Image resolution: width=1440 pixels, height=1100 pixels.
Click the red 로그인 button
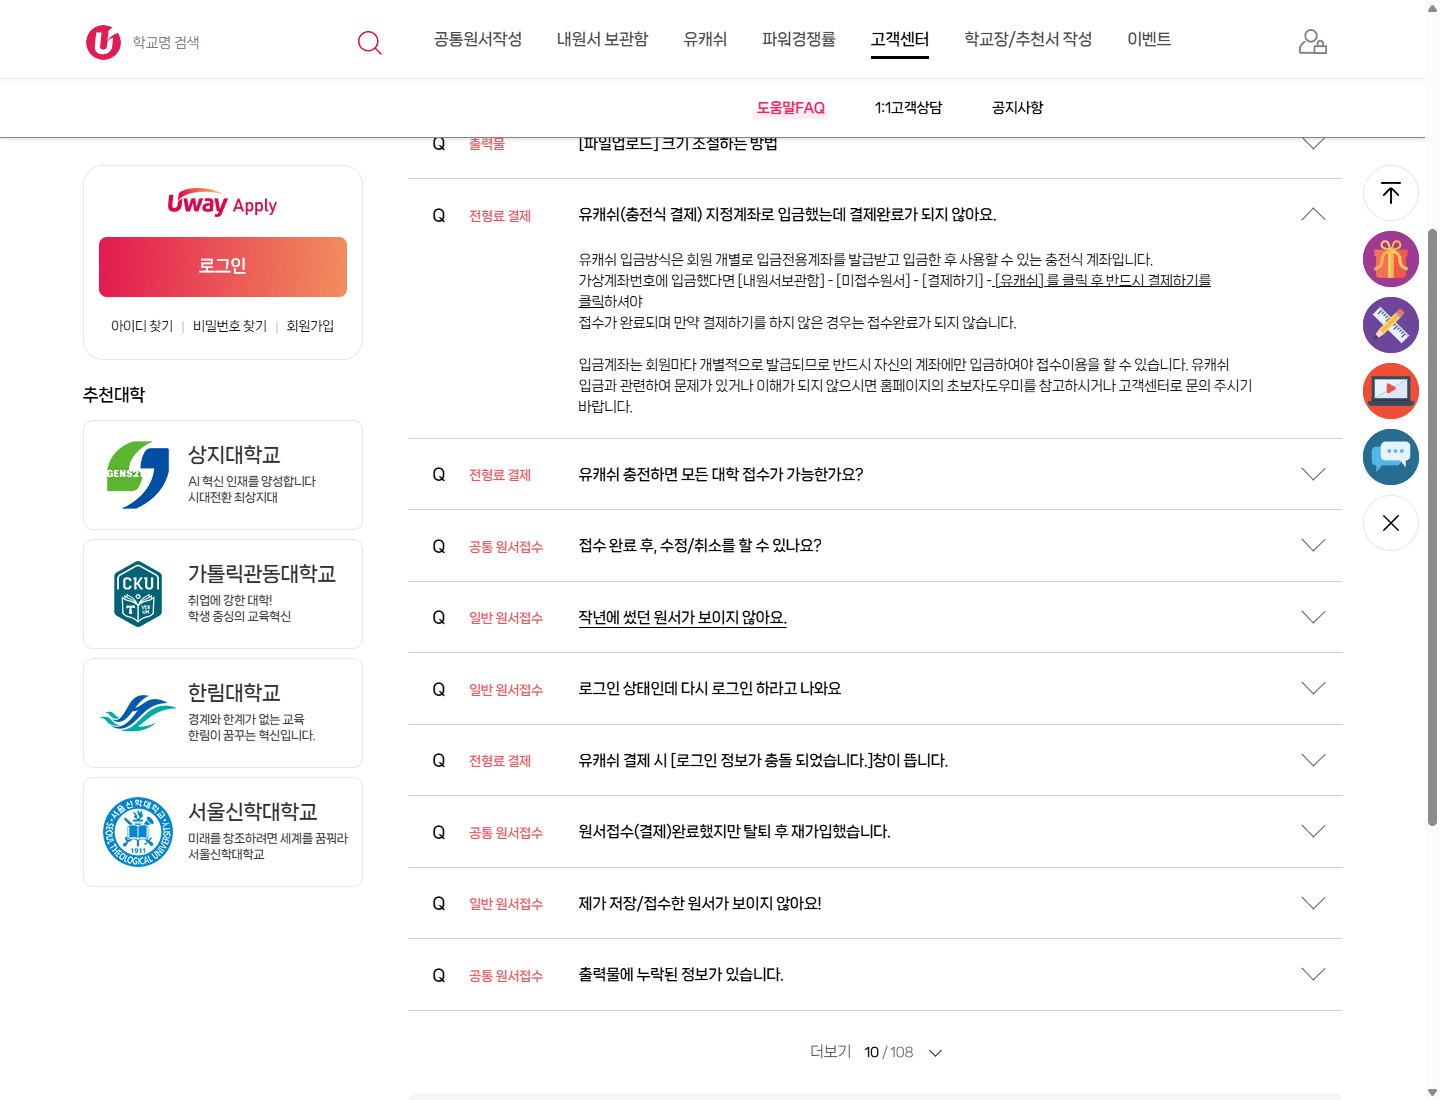click(x=223, y=267)
